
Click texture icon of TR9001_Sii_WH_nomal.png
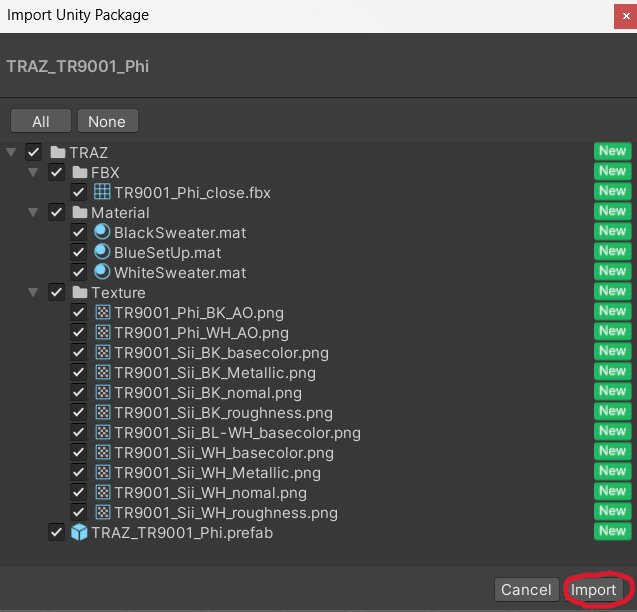(103, 492)
